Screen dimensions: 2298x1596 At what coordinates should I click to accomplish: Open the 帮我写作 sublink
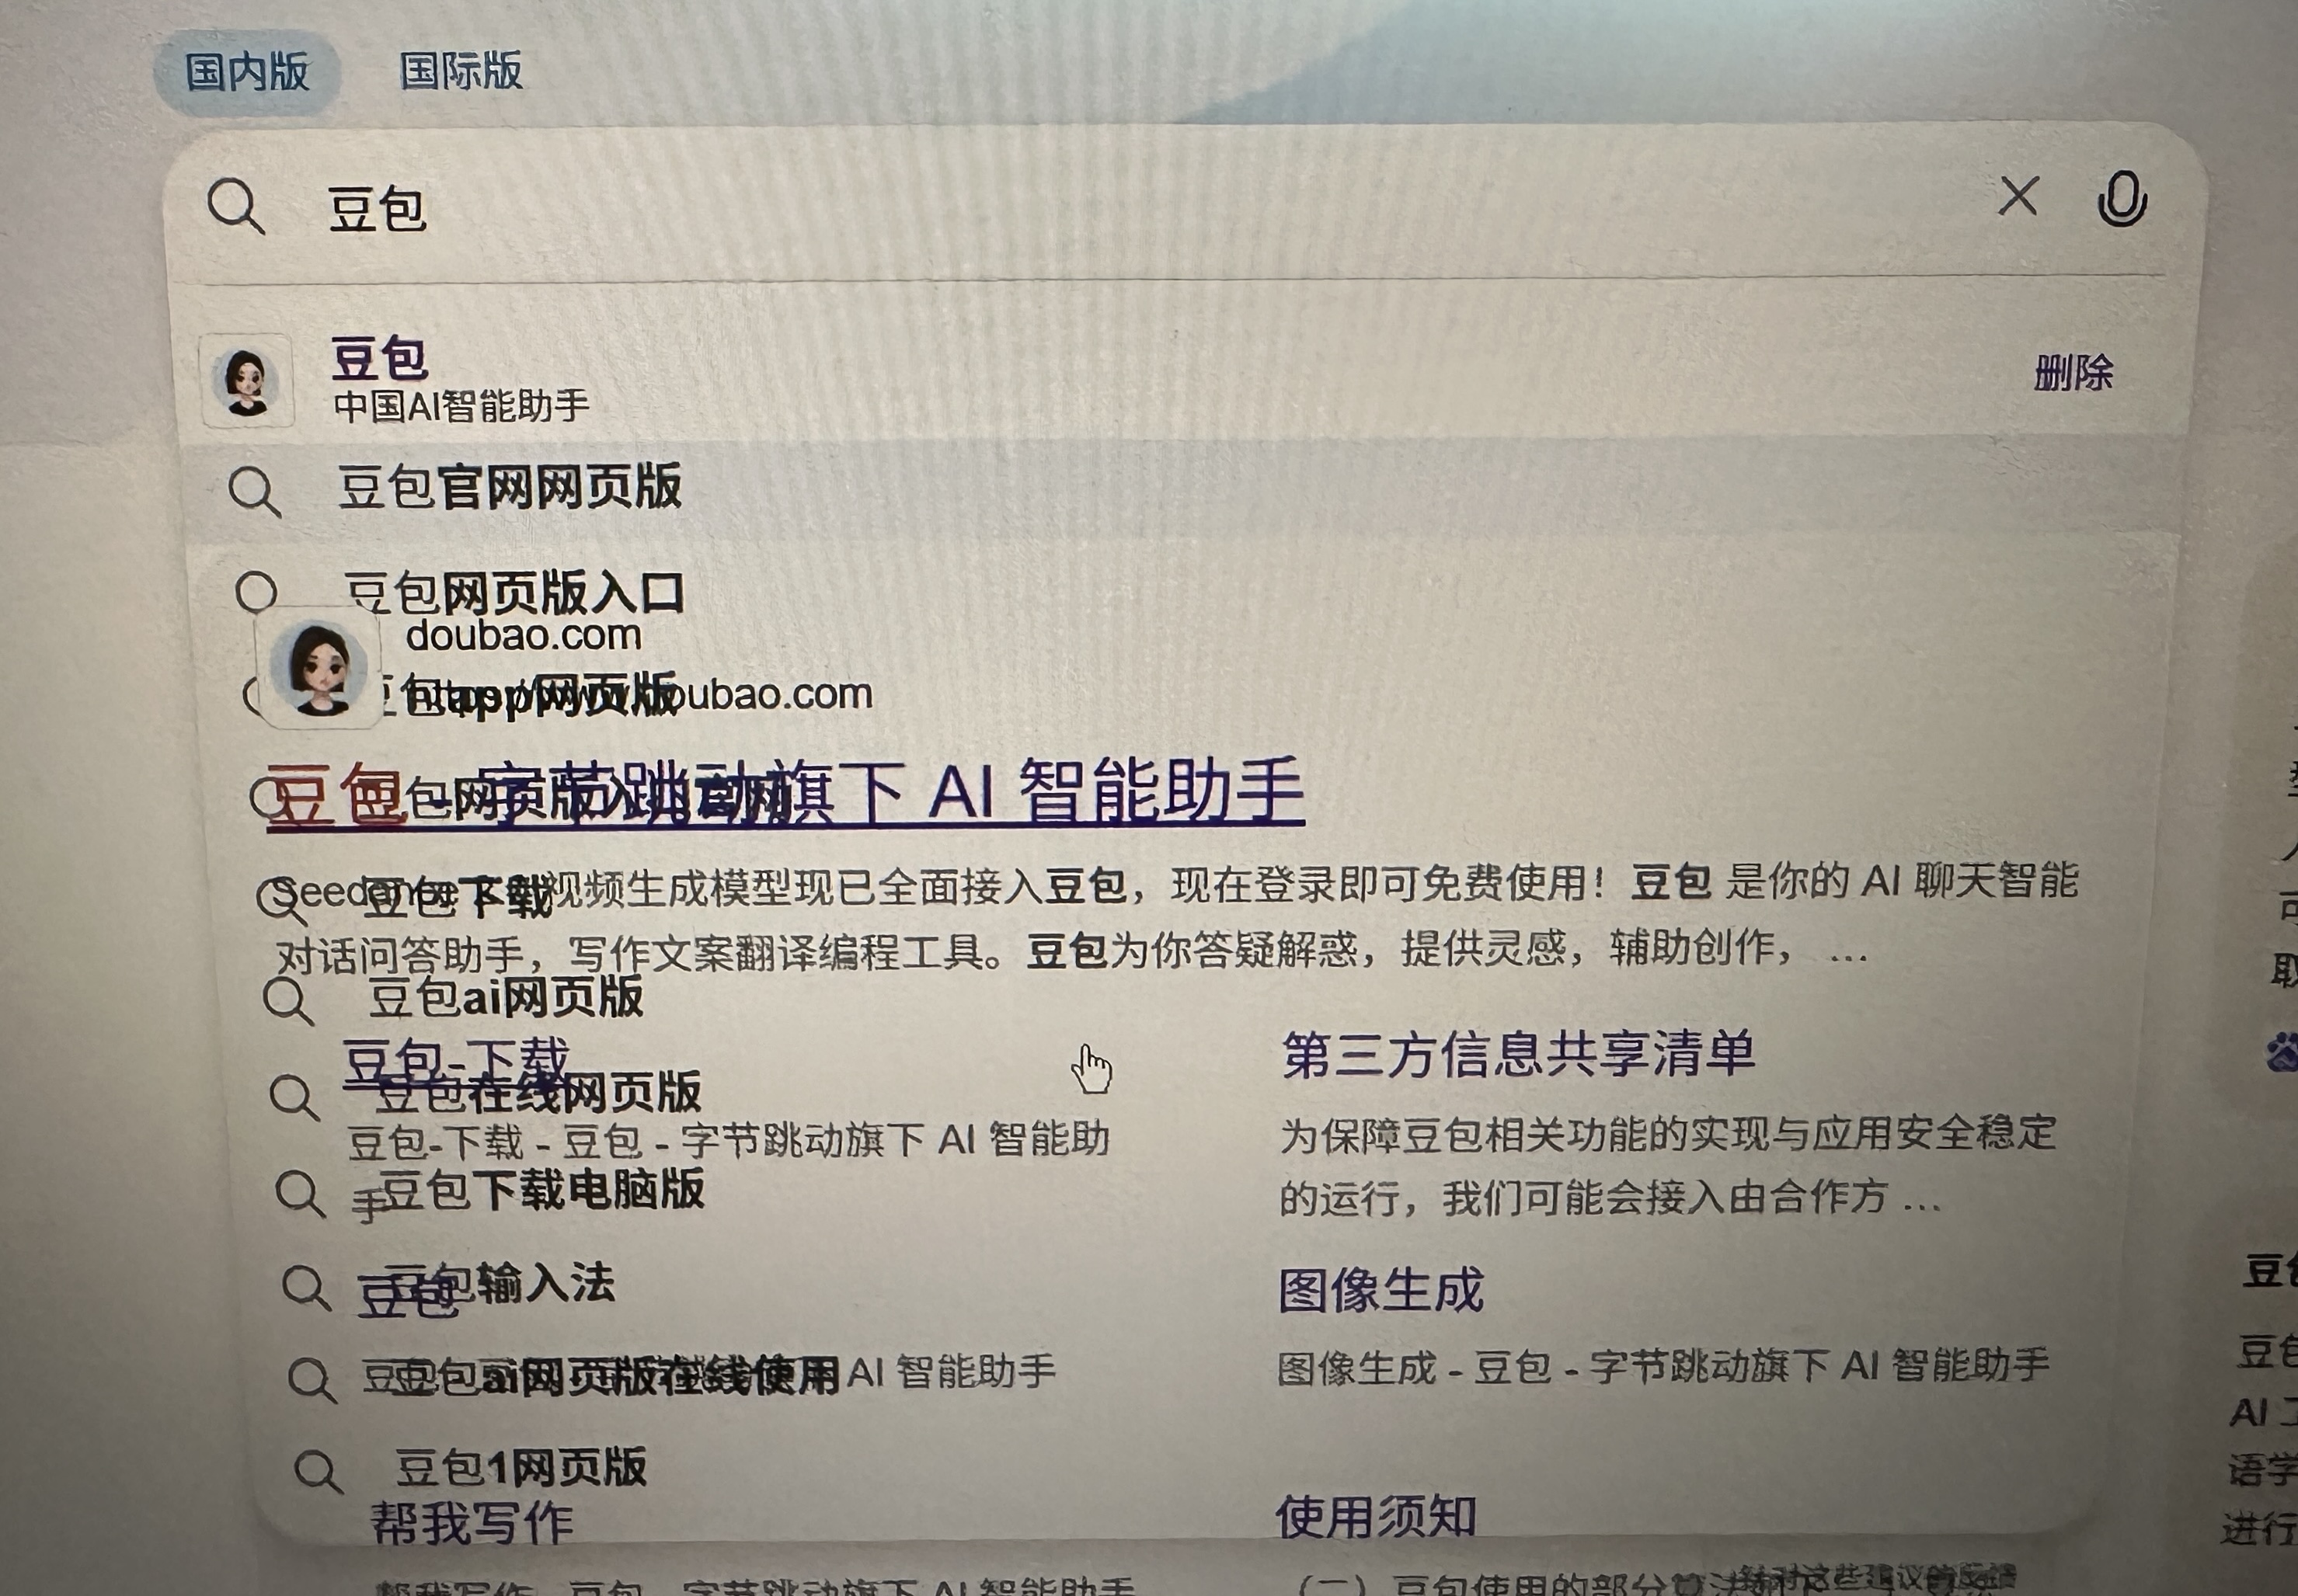pos(472,1524)
